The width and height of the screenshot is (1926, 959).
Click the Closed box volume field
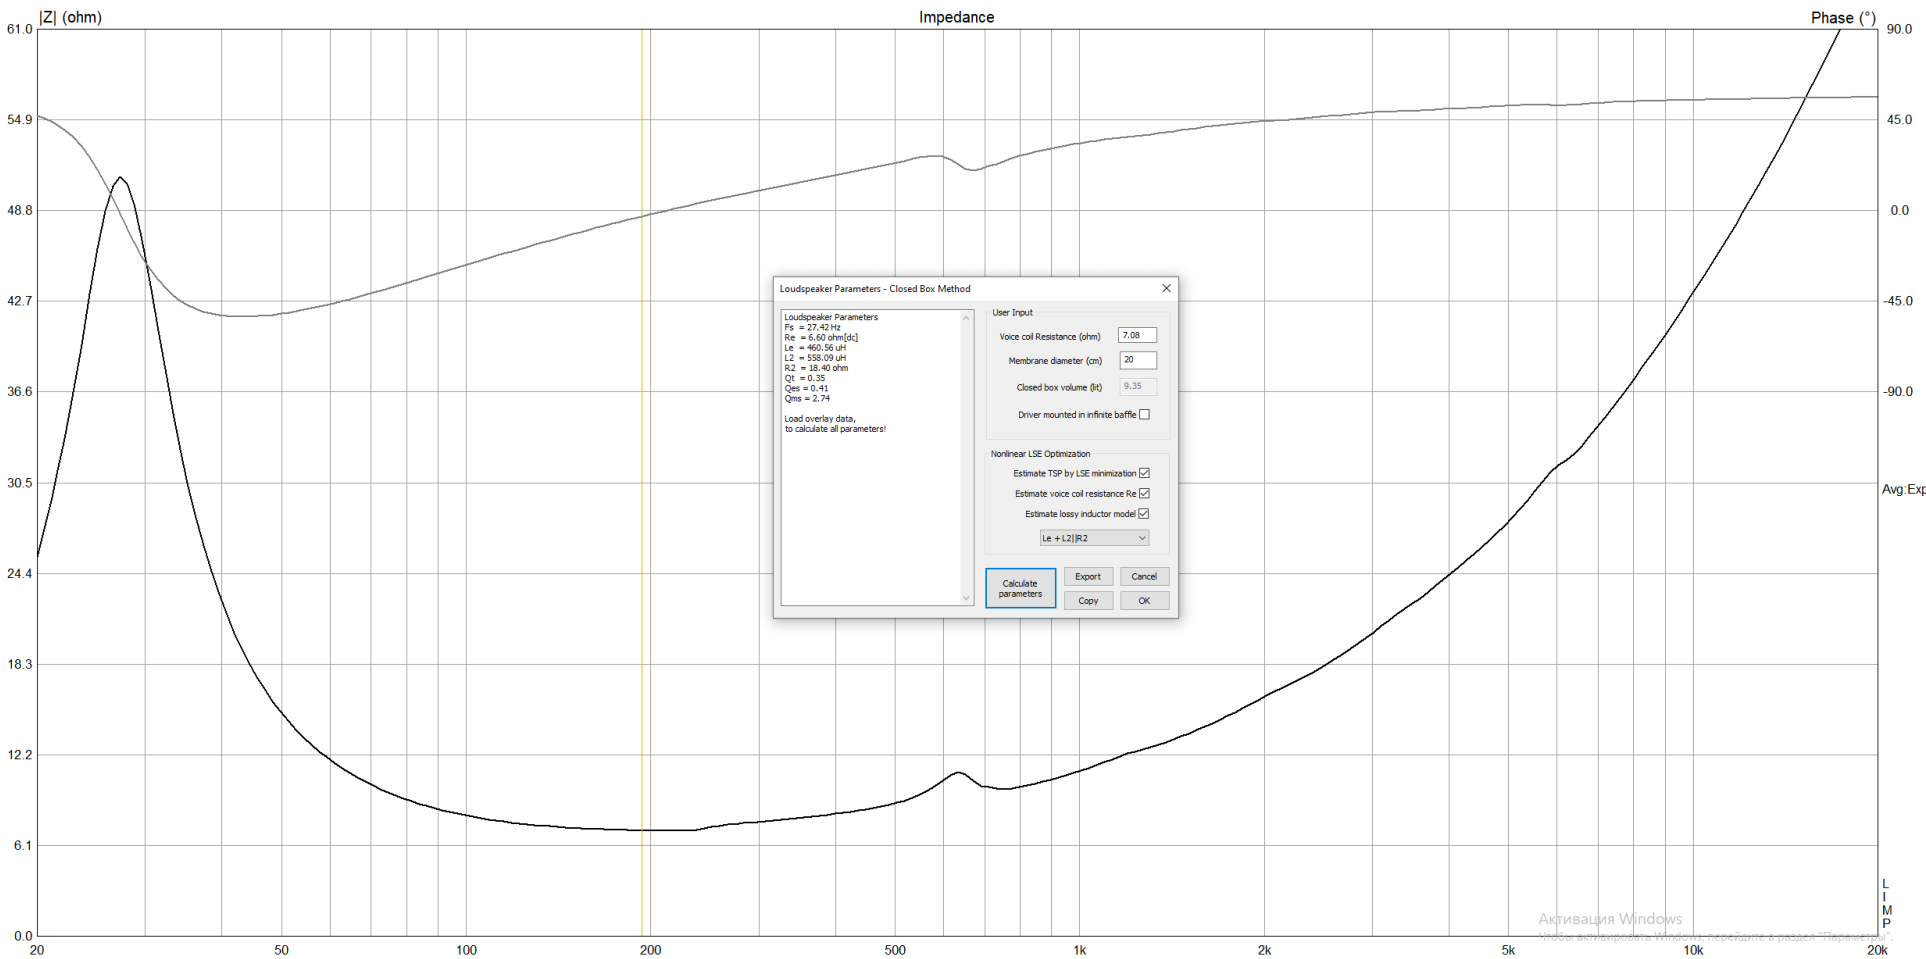(1137, 386)
